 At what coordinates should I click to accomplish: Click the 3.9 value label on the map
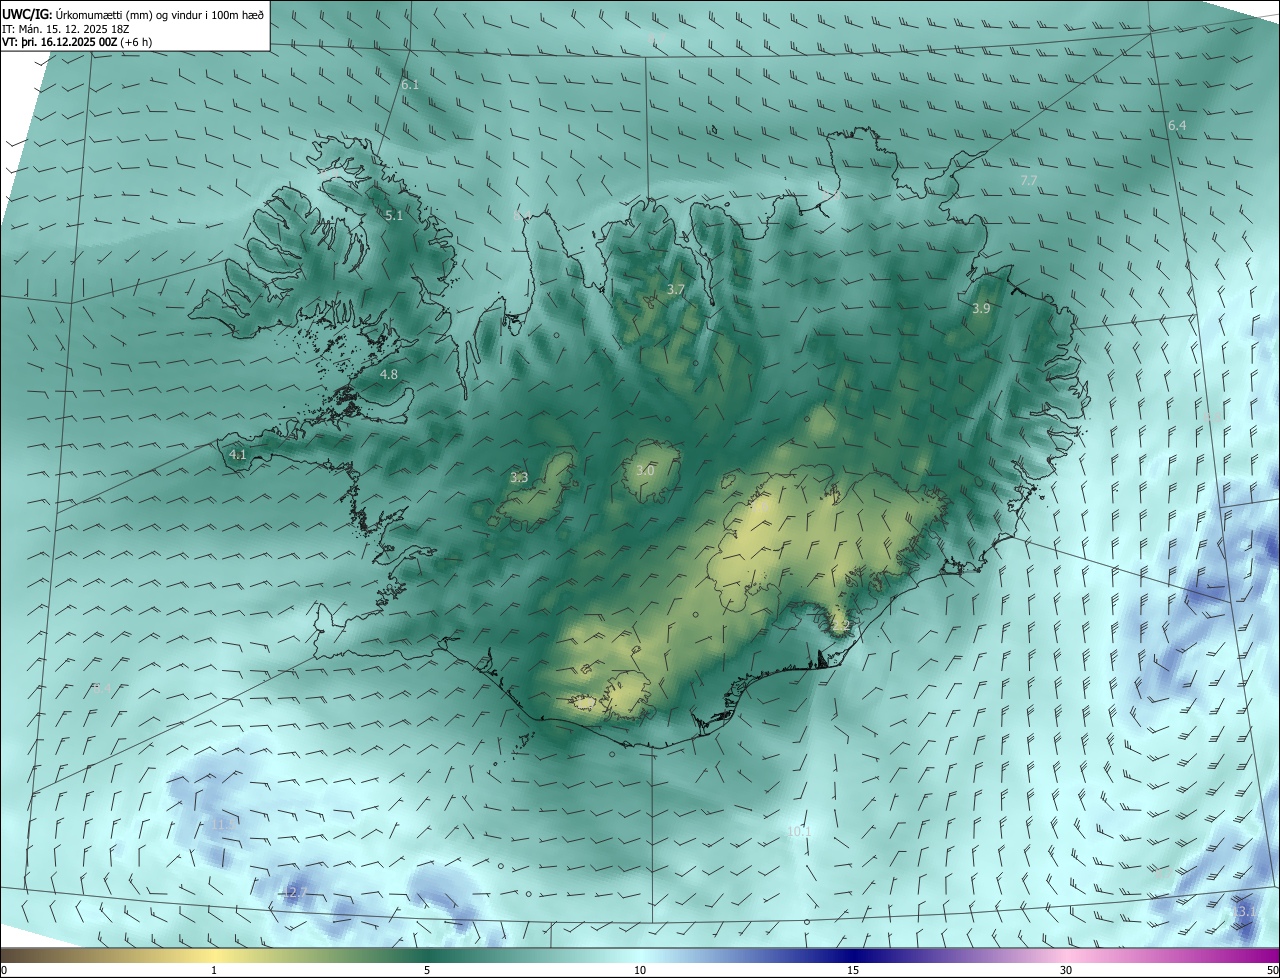pos(981,309)
